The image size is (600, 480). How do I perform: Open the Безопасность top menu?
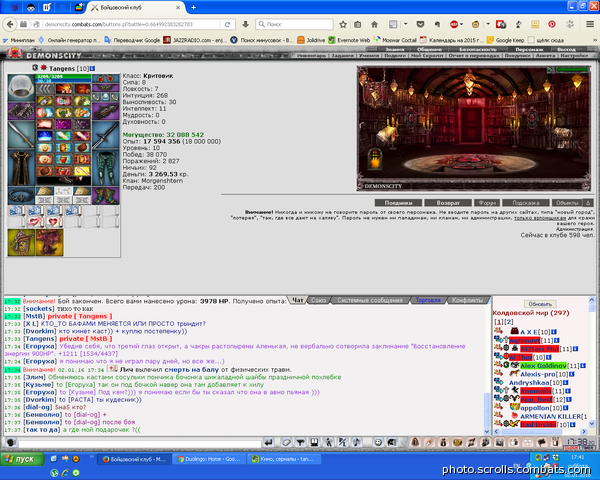(x=478, y=49)
